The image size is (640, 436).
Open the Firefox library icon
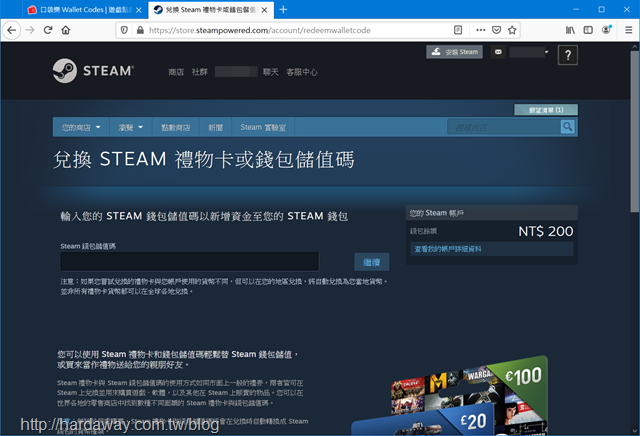coord(570,30)
